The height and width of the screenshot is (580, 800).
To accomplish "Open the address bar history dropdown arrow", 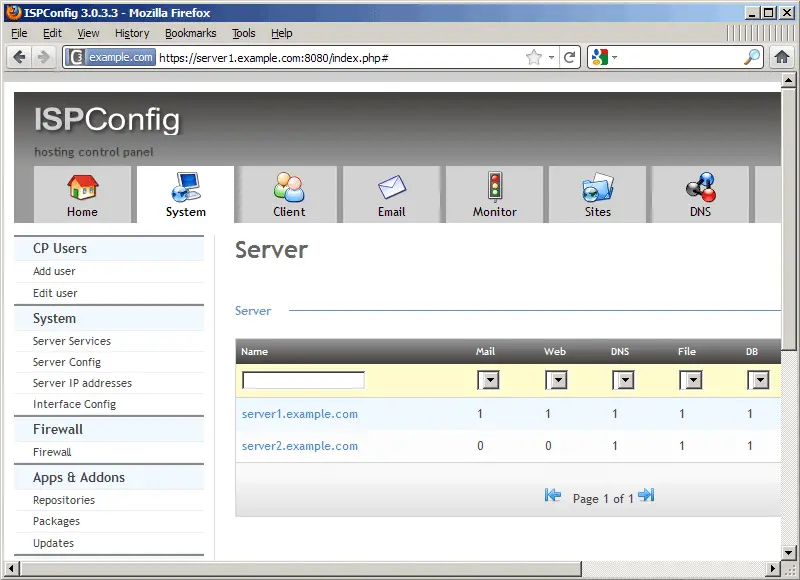I will (552, 57).
